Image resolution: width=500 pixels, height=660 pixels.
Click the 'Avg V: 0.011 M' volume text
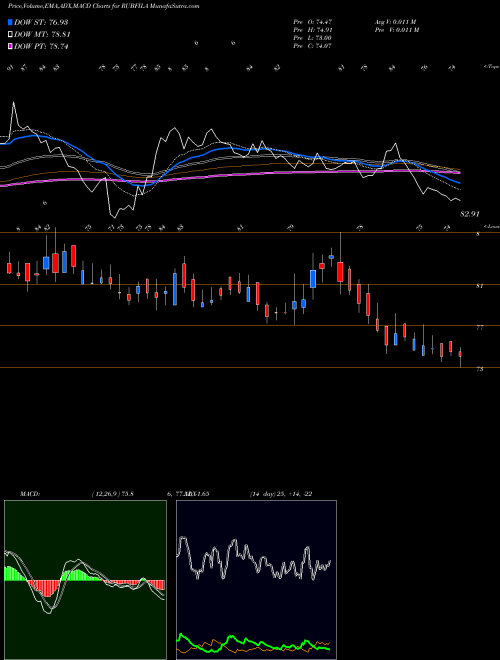396,21
